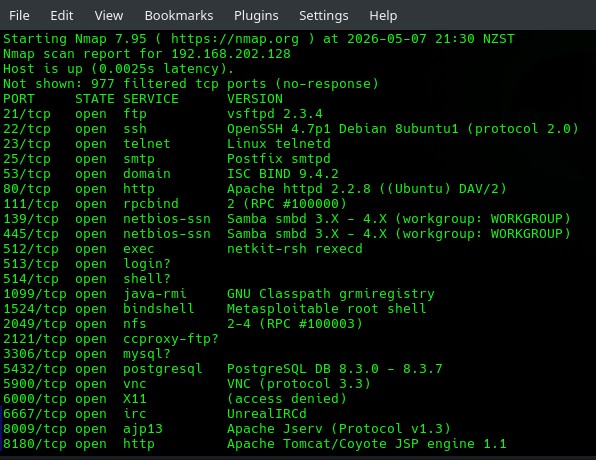Click the STATE column header
The image size is (596, 460).
click(x=95, y=99)
